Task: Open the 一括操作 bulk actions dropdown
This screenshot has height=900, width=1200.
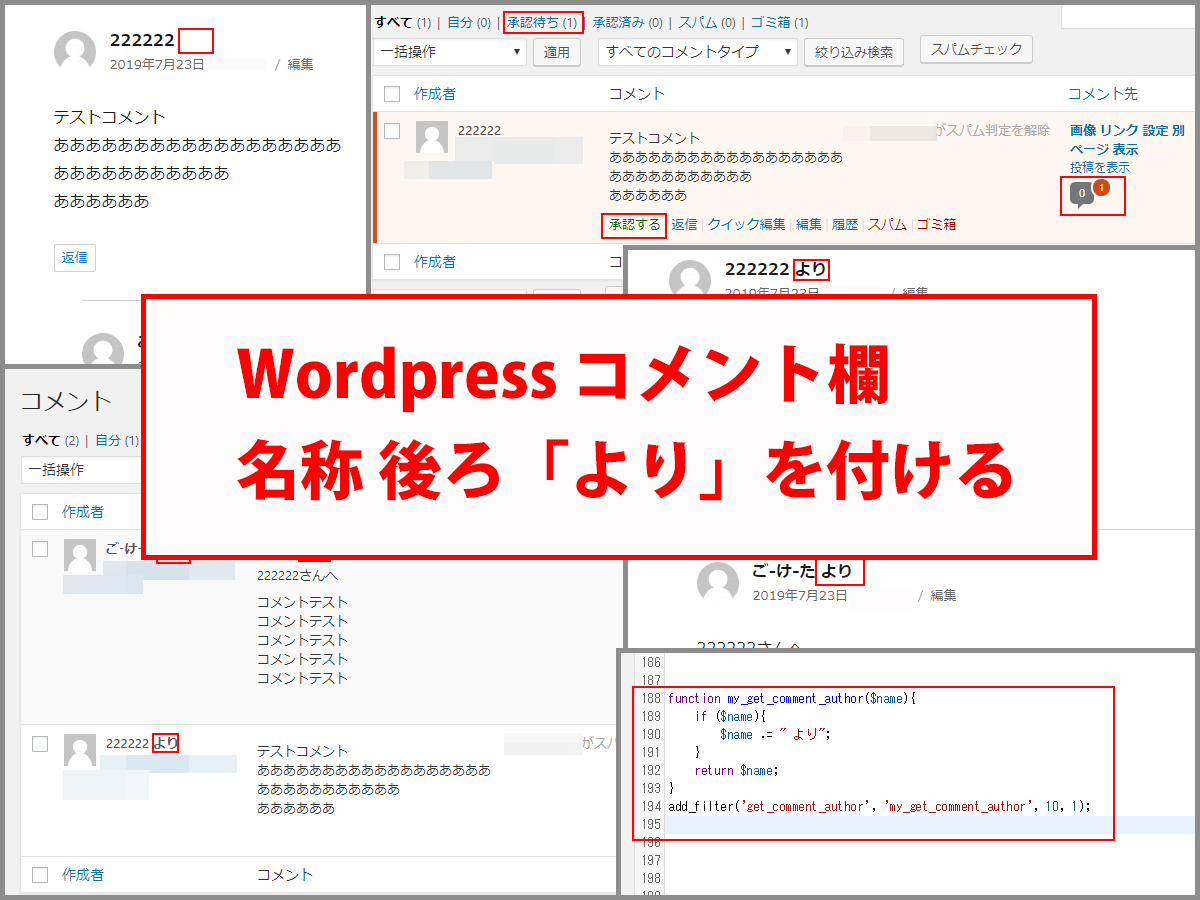Action: pos(448,52)
